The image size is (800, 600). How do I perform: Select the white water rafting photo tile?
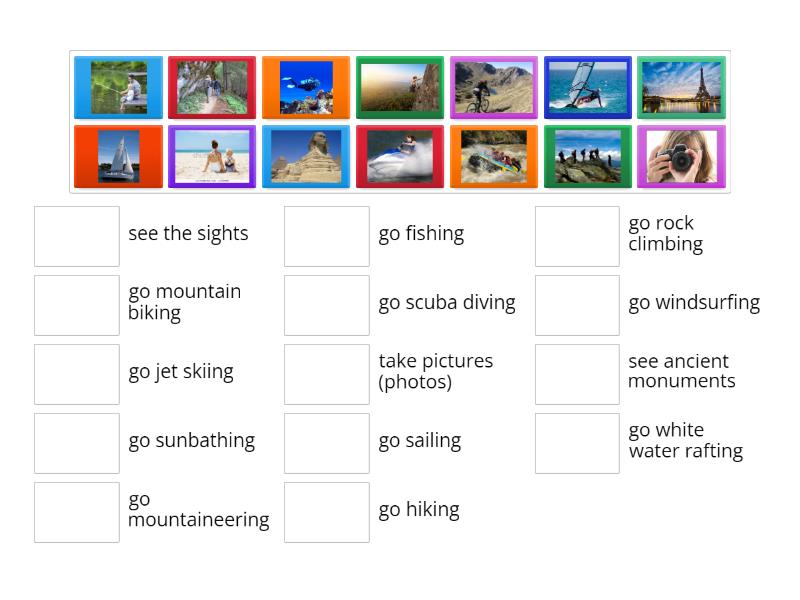[x=493, y=157]
